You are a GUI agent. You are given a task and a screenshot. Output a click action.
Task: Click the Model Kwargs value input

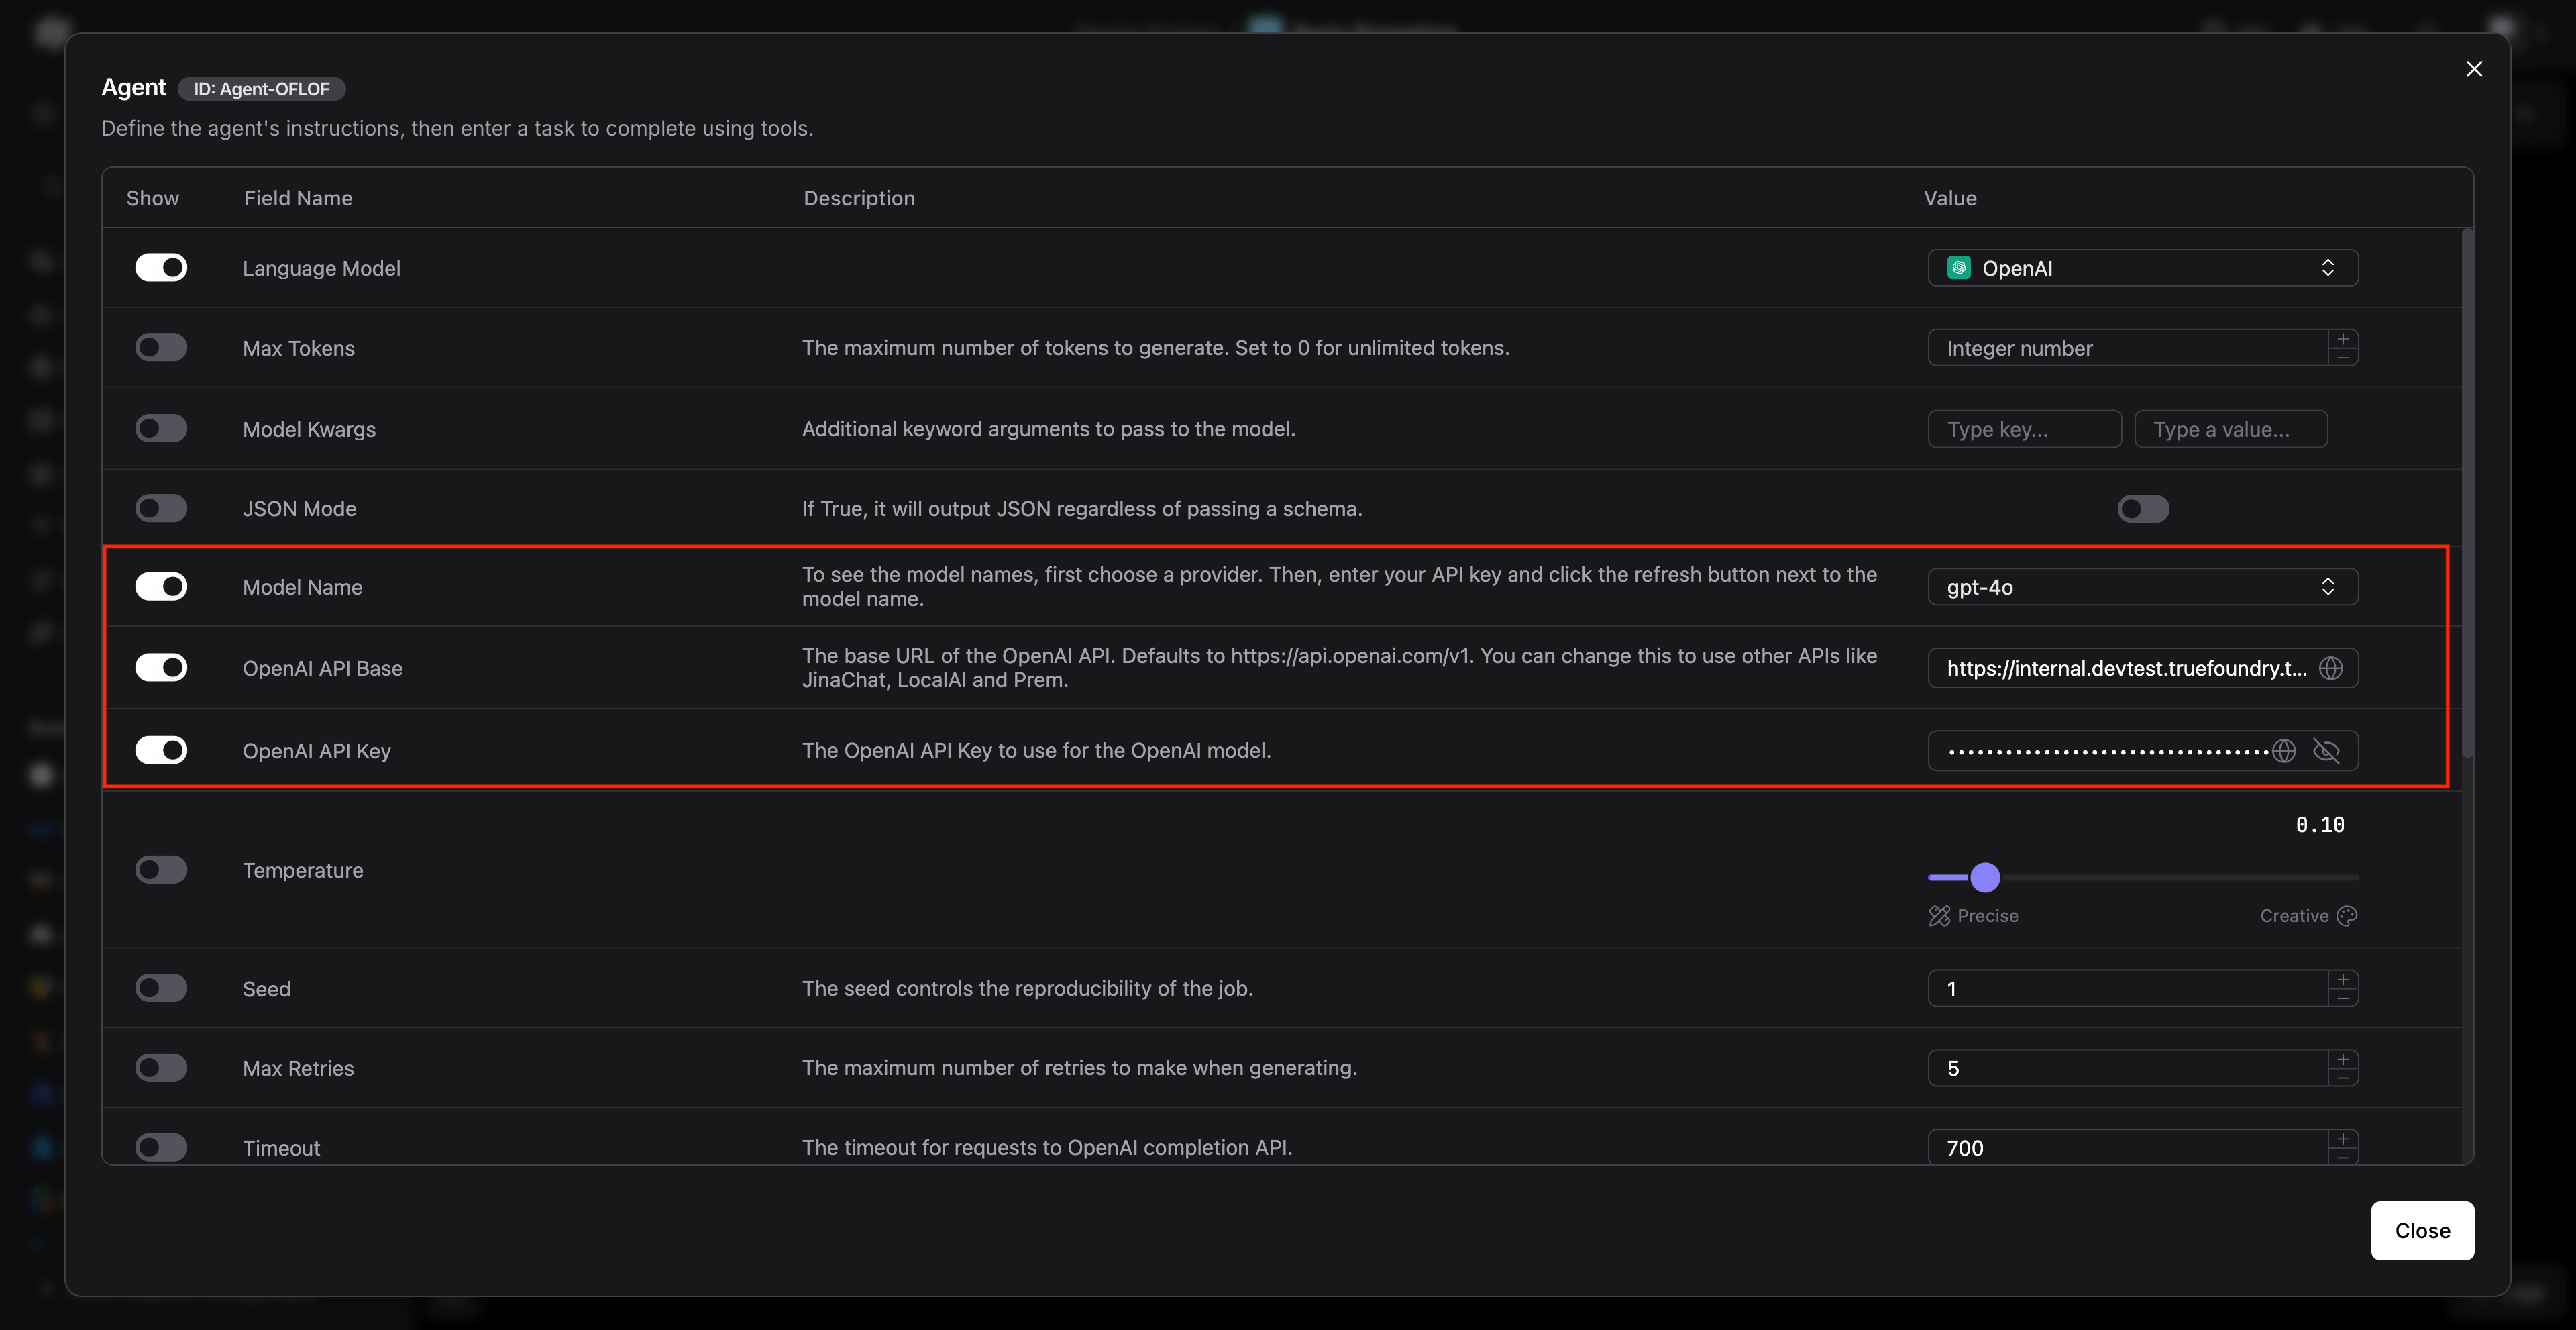[x=2230, y=429]
